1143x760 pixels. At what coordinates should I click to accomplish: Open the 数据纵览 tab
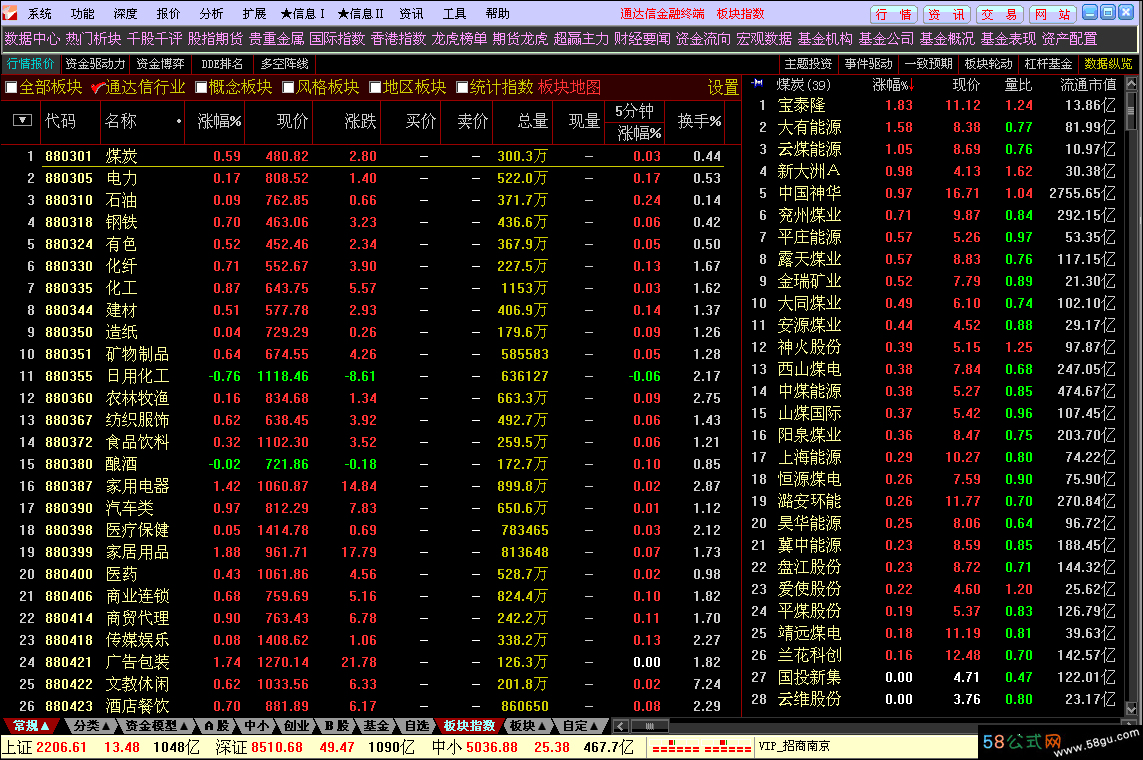(1108, 64)
